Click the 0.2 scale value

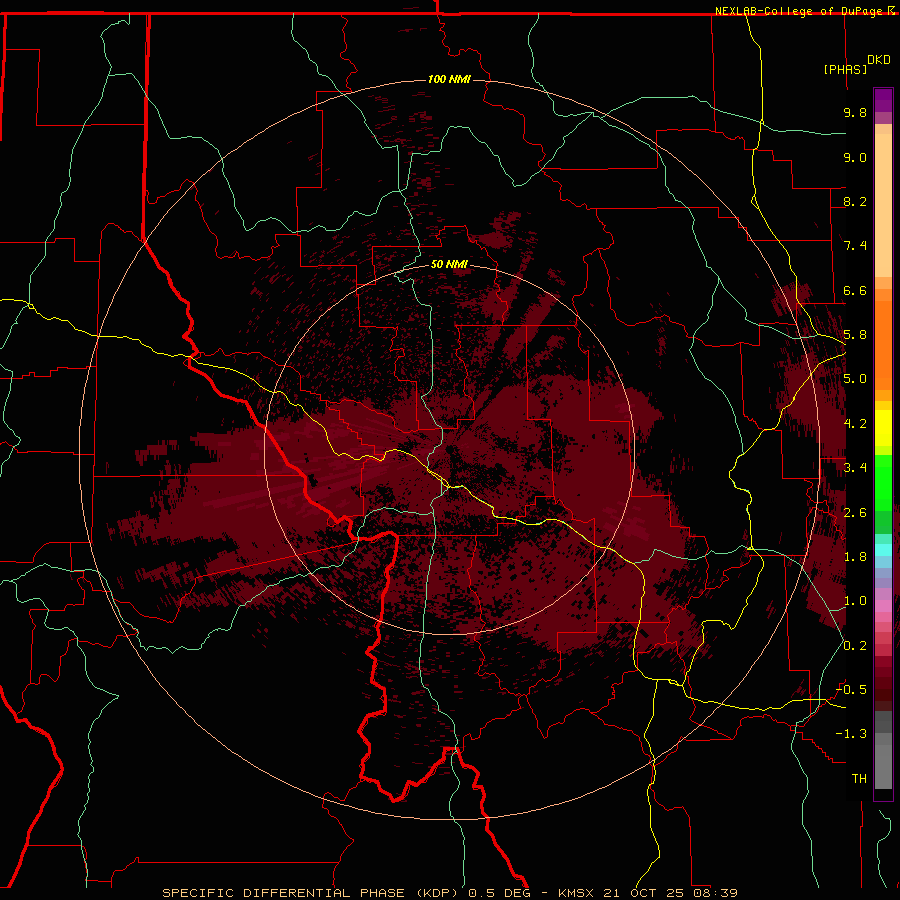pyautogui.click(x=855, y=646)
